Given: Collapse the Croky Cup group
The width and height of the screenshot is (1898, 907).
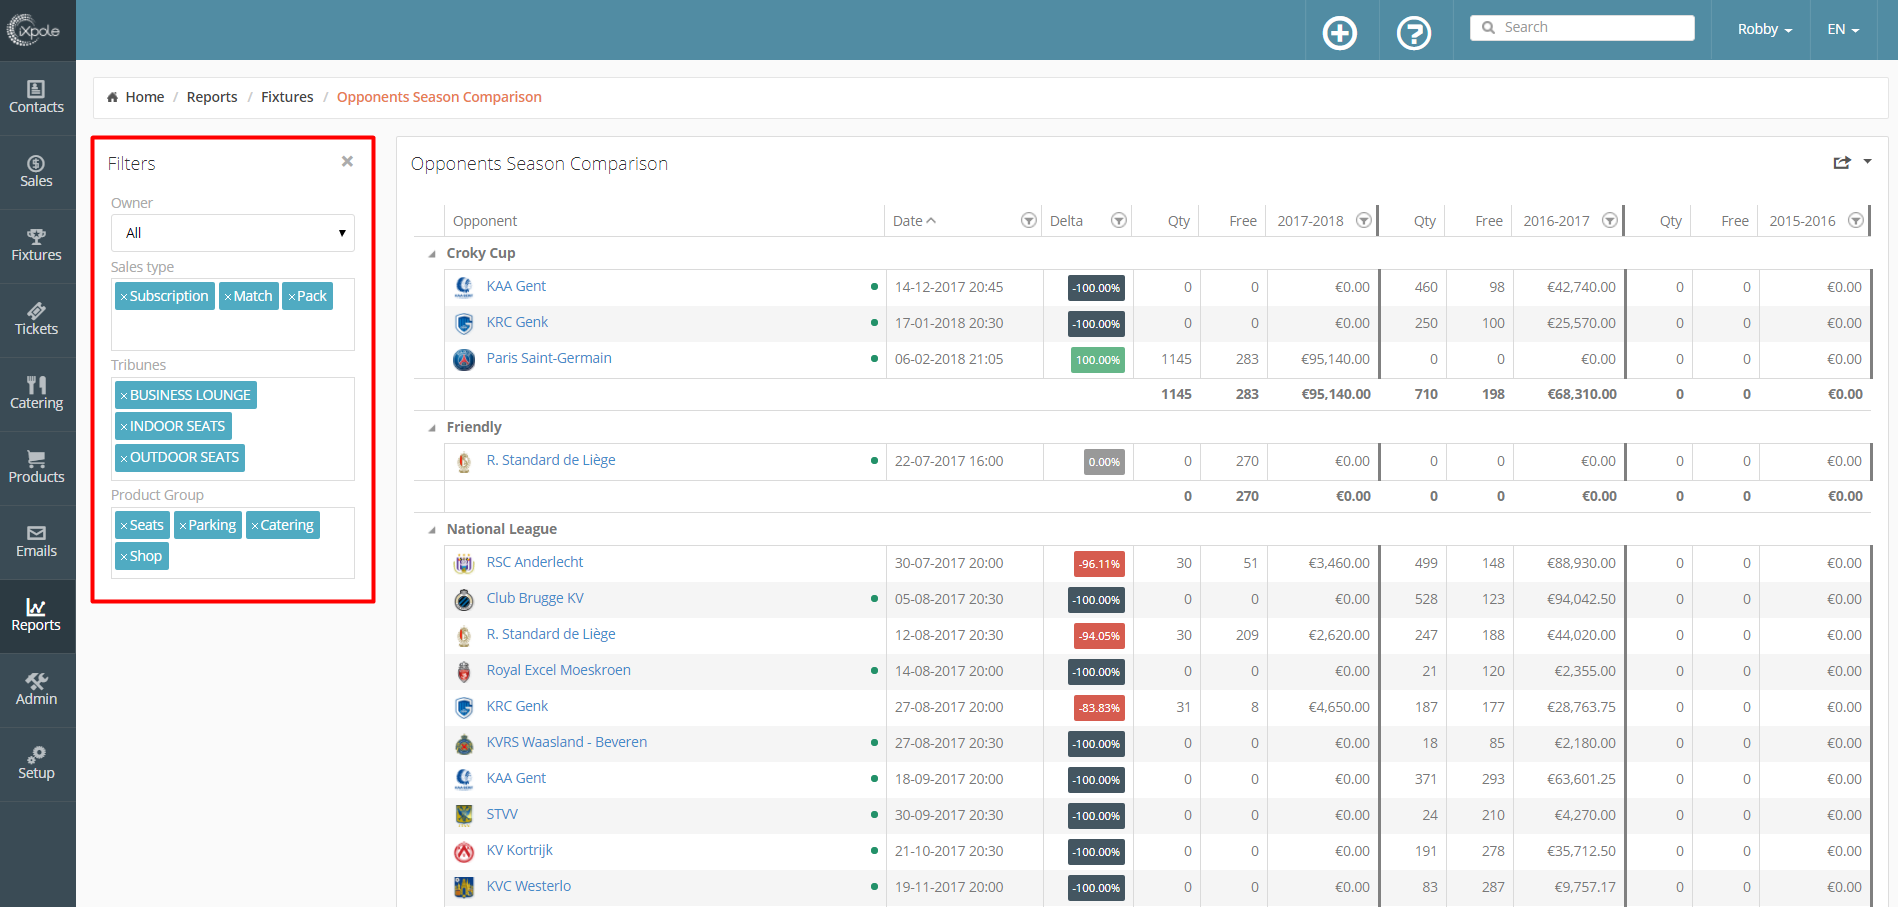Looking at the screenshot, I should [x=432, y=254].
